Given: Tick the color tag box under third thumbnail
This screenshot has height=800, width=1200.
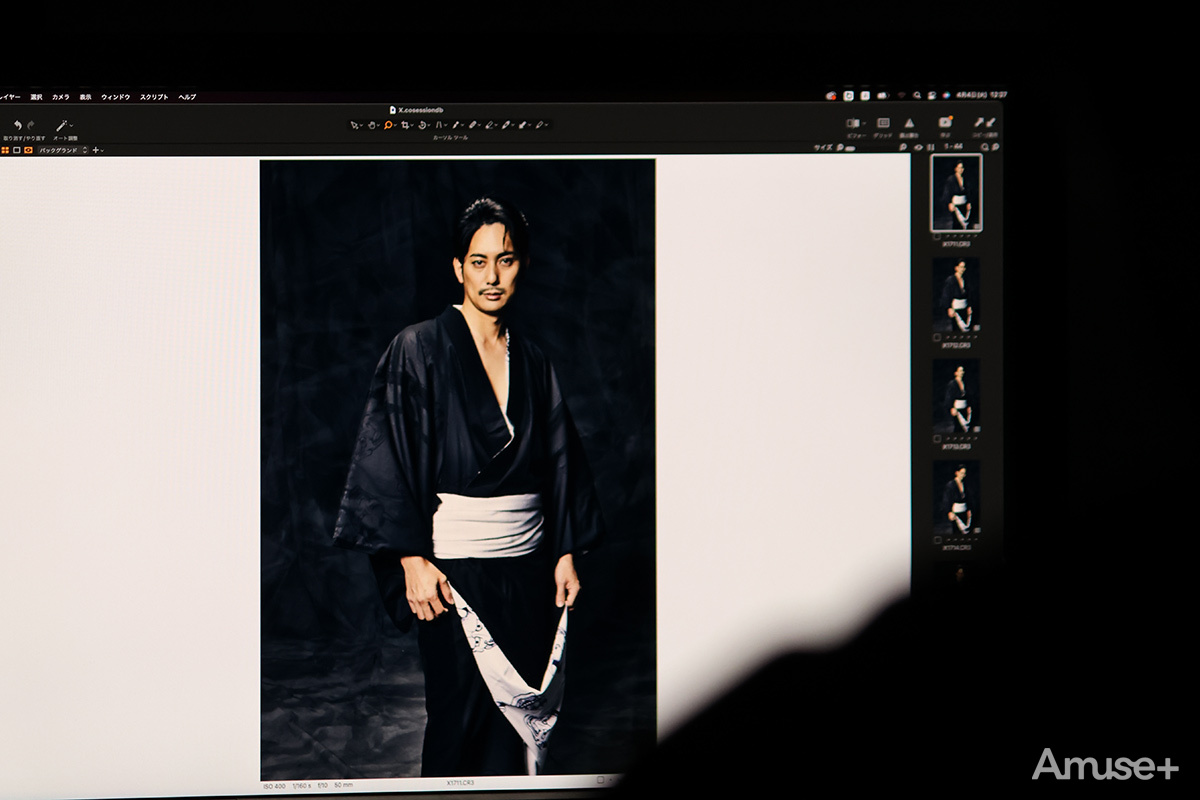Looking at the screenshot, I should pyautogui.click(x=937, y=438).
